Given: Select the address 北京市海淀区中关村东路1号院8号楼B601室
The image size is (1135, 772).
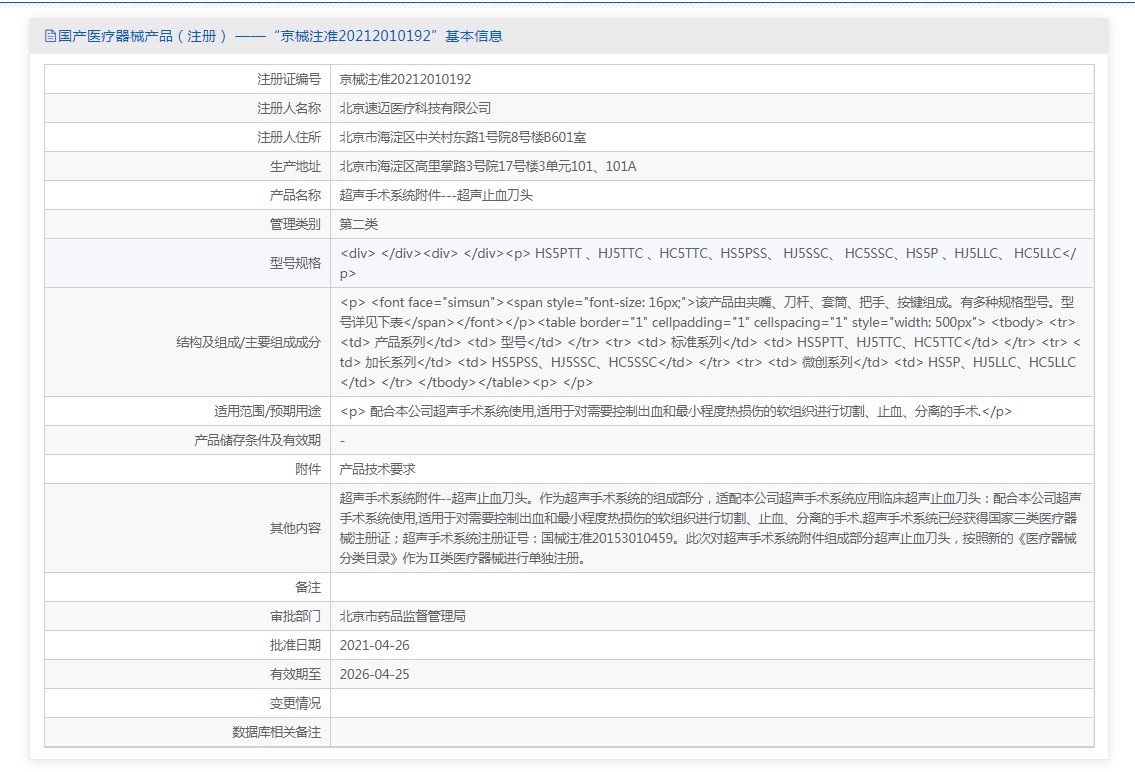Looking at the screenshot, I should 463,137.
